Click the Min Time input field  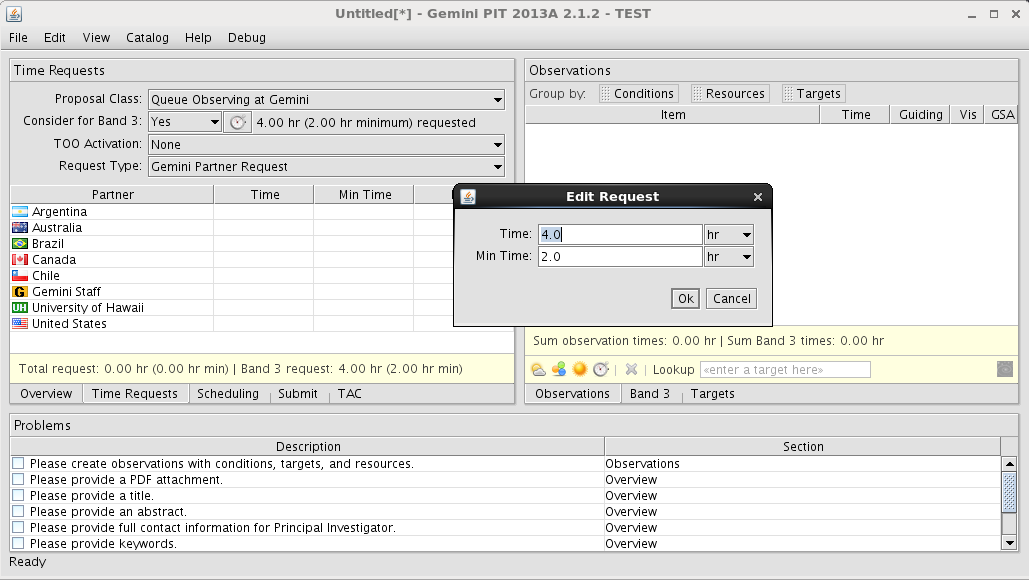click(620, 257)
